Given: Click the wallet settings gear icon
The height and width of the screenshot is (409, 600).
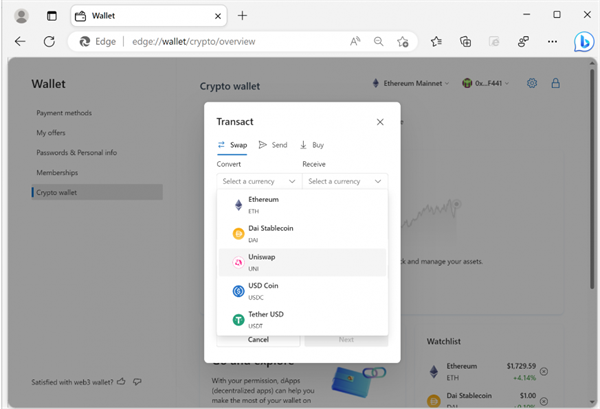Looking at the screenshot, I should [532, 83].
